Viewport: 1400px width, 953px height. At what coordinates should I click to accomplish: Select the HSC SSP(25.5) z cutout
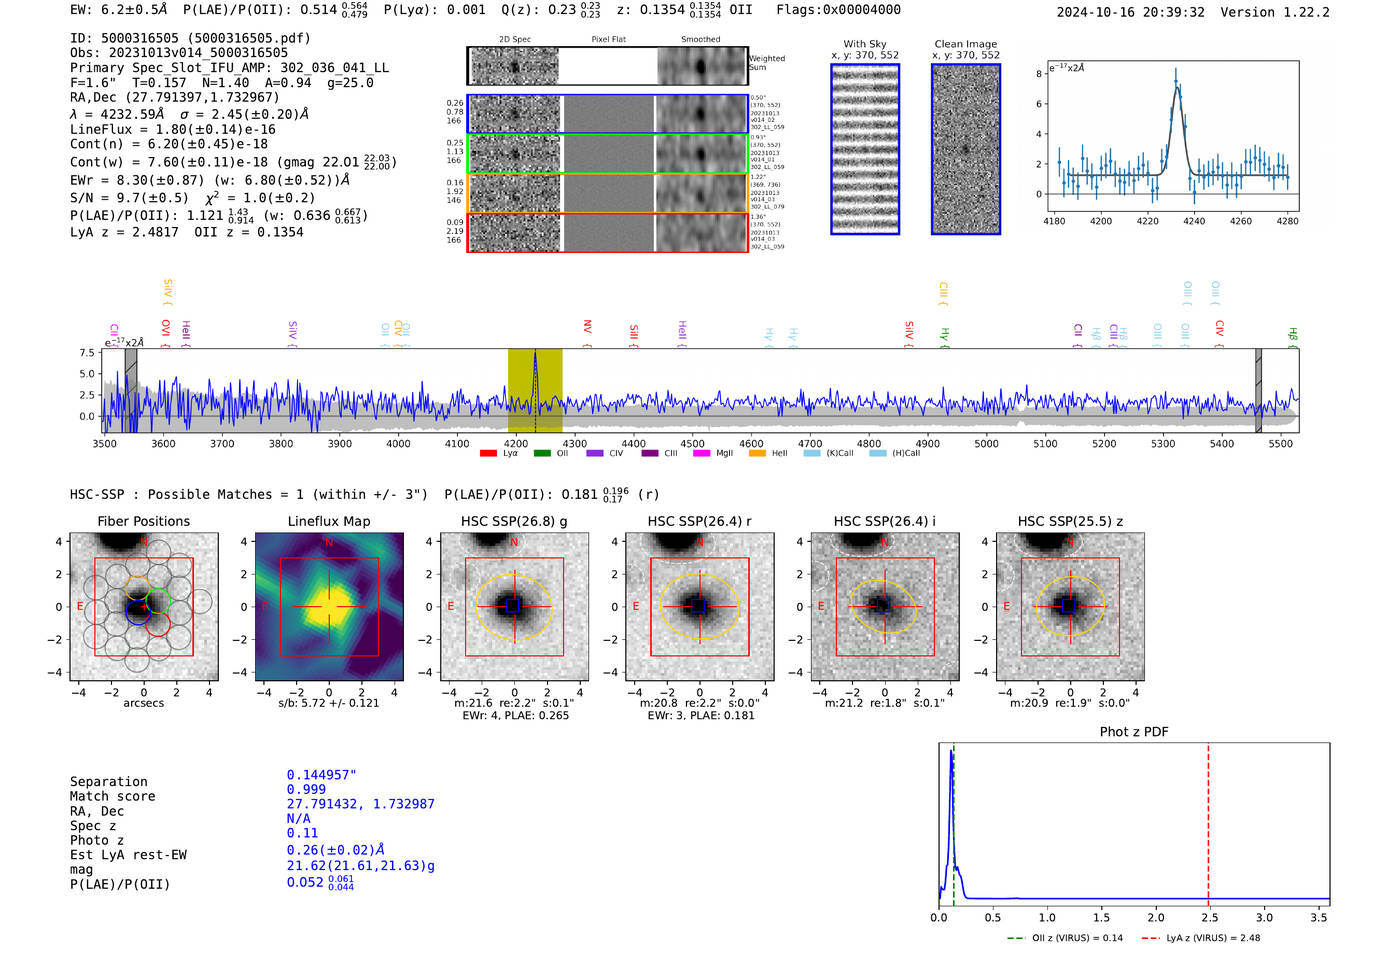tap(1070, 607)
